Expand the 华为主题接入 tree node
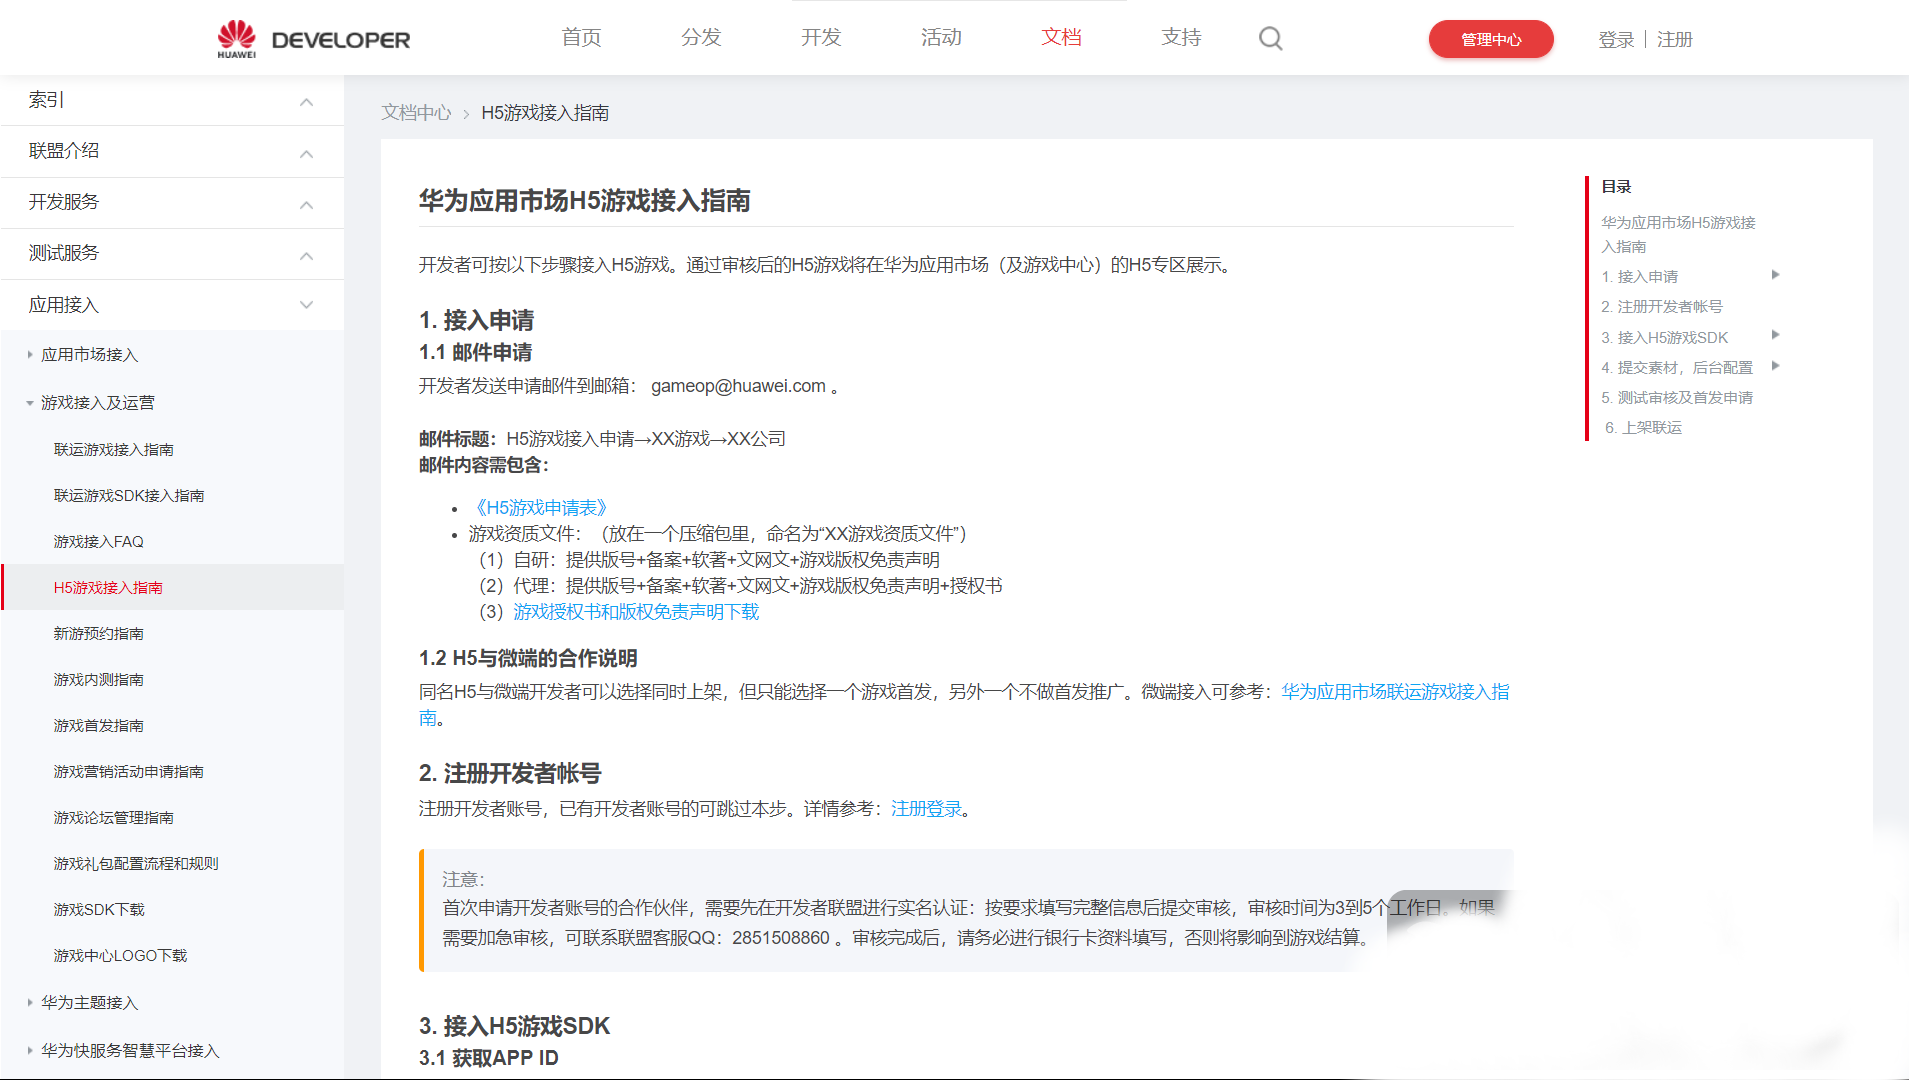Viewport: 1909px width, 1080px height. 30,1003
